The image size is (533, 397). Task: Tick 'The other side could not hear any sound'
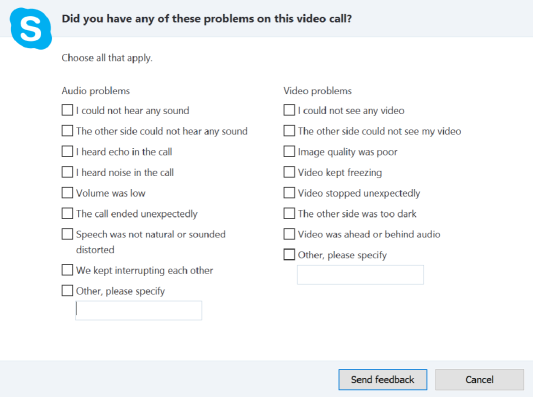click(x=67, y=131)
